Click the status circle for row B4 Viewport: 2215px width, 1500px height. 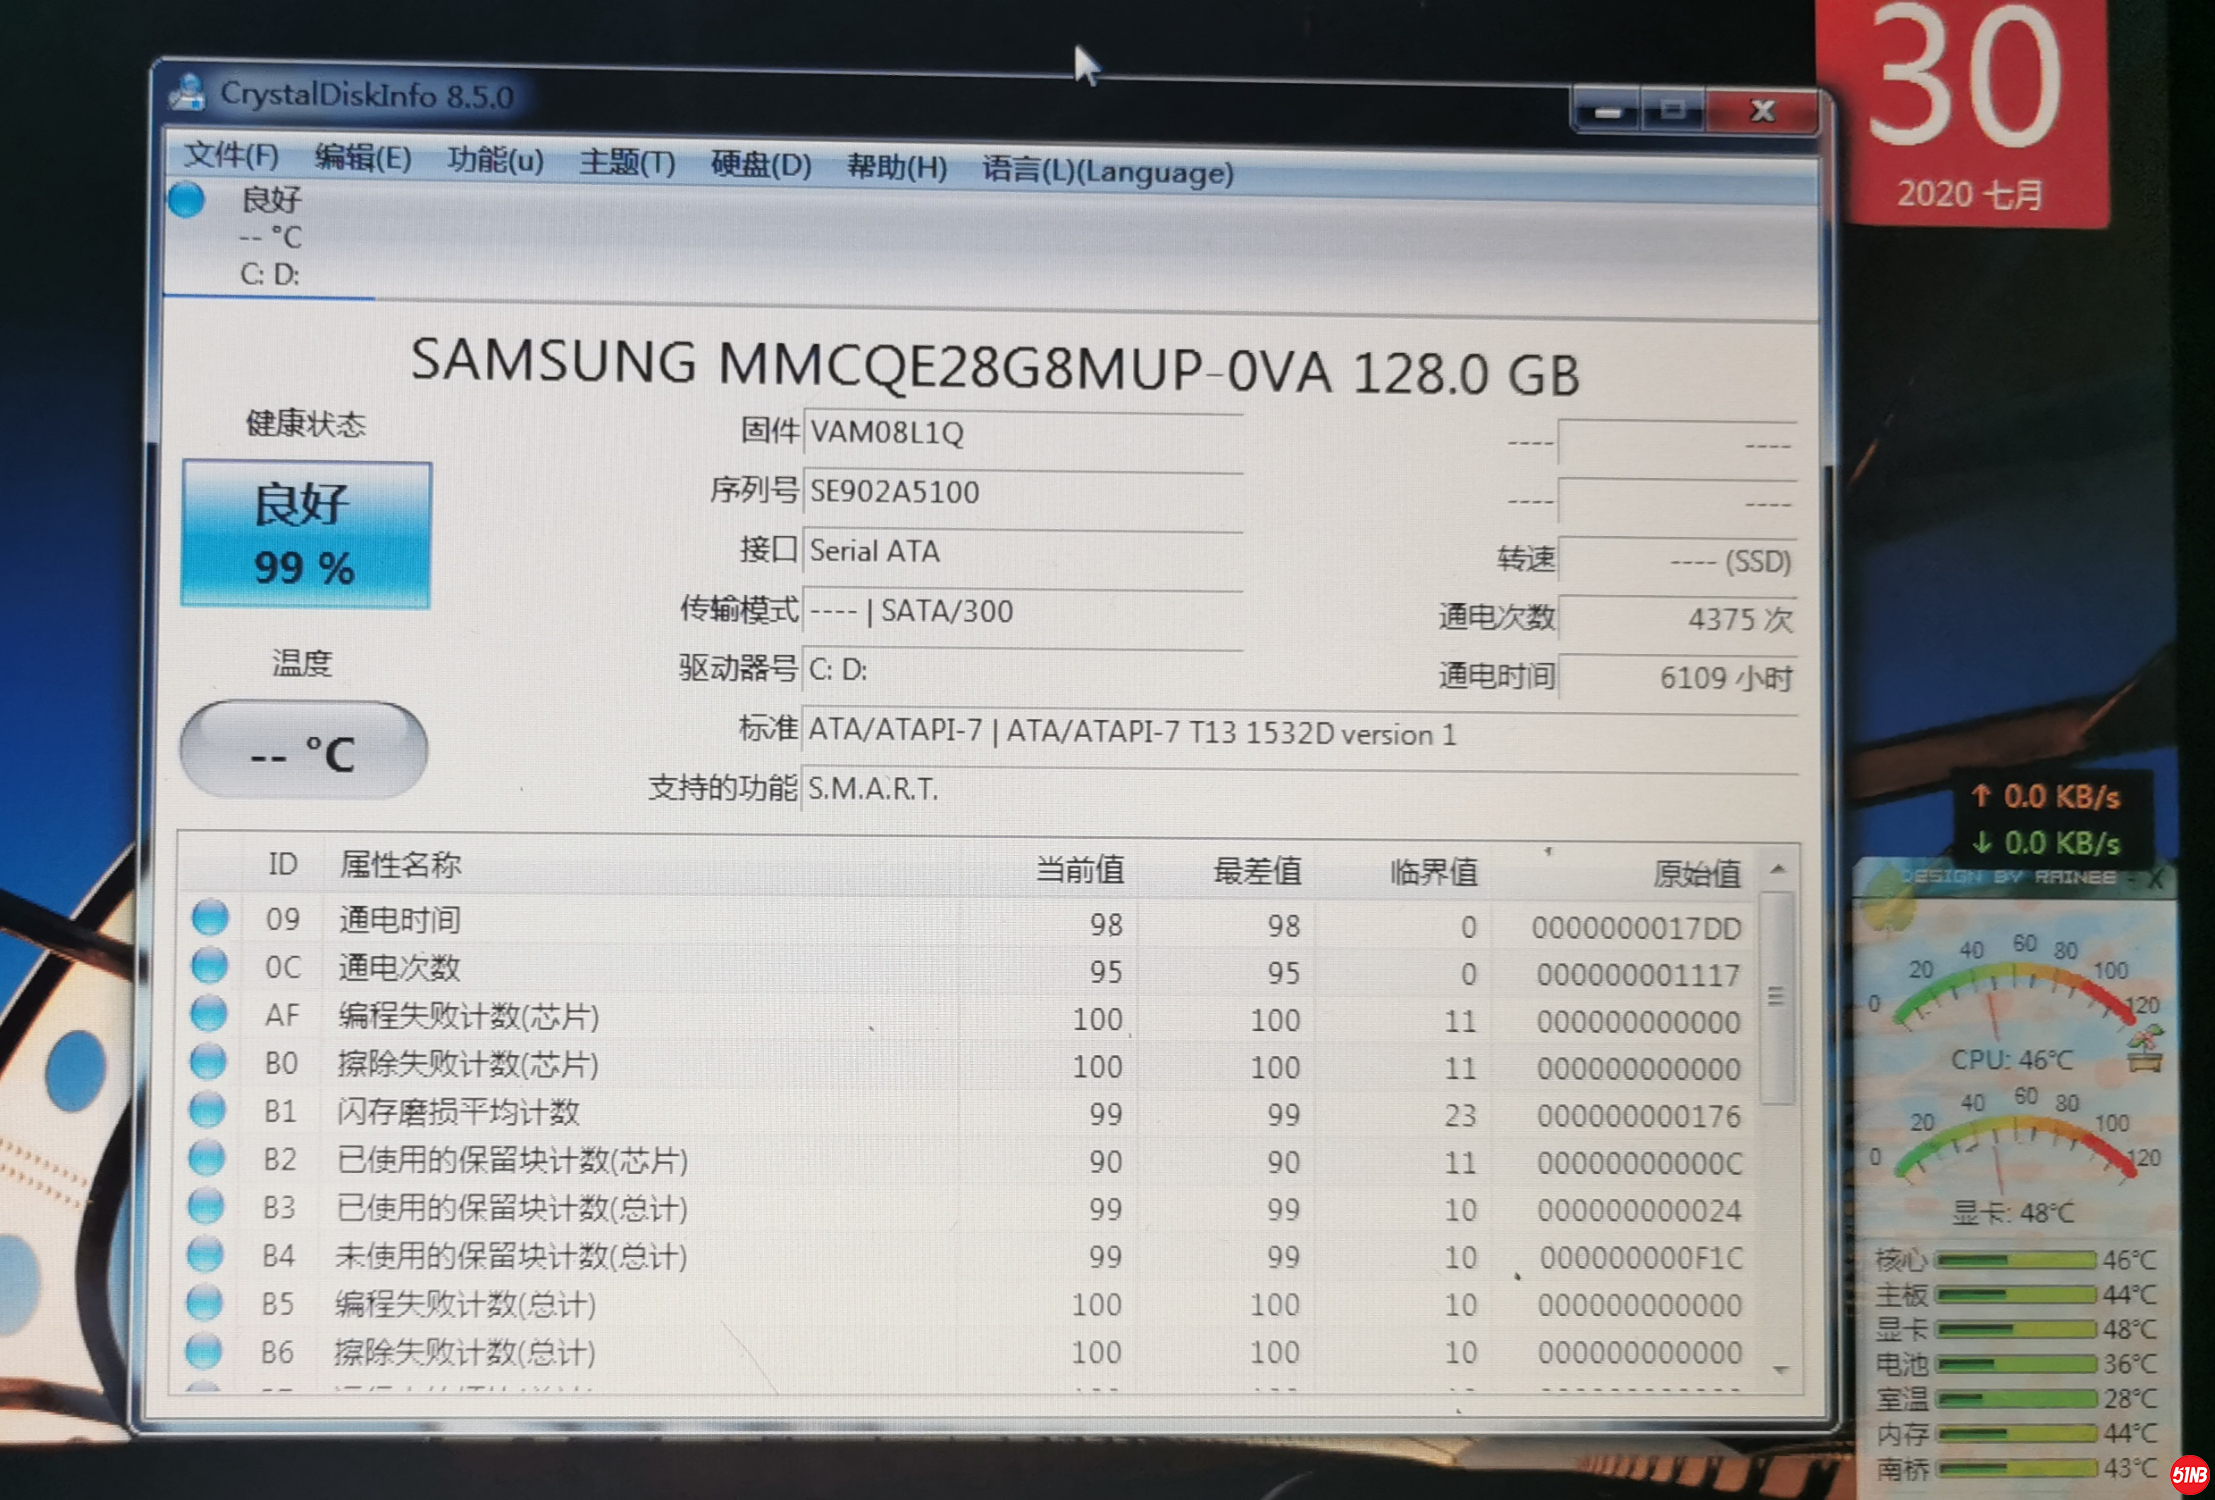[x=205, y=1253]
